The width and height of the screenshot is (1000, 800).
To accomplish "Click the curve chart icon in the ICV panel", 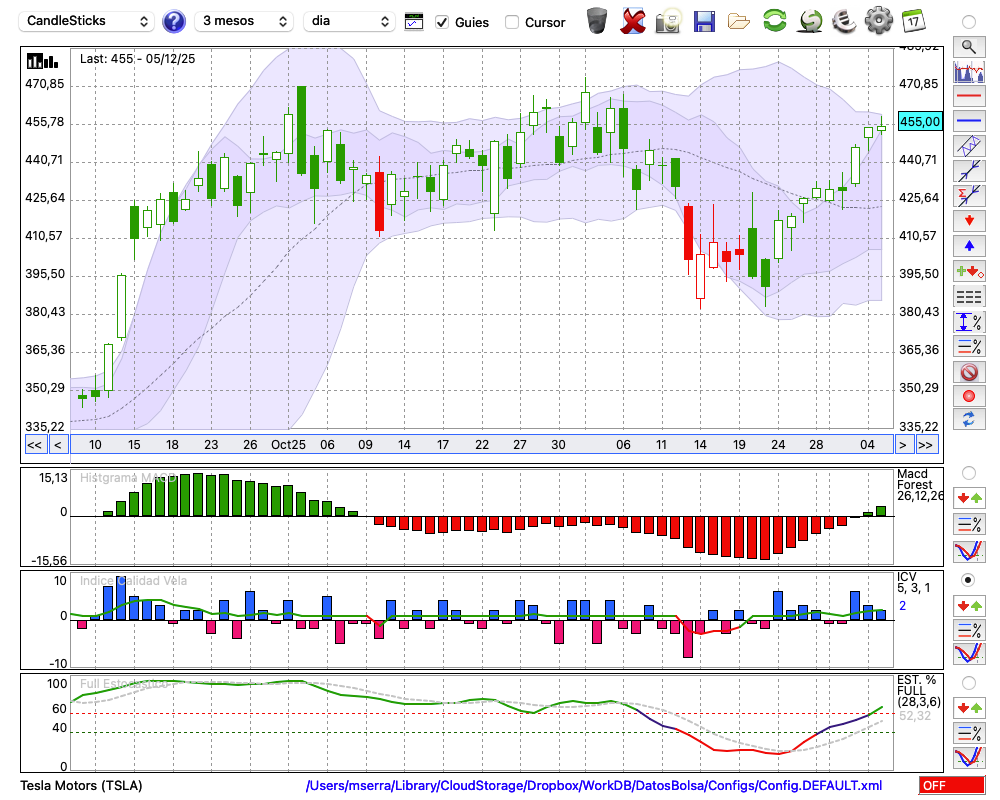I will [x=969, y=654].
